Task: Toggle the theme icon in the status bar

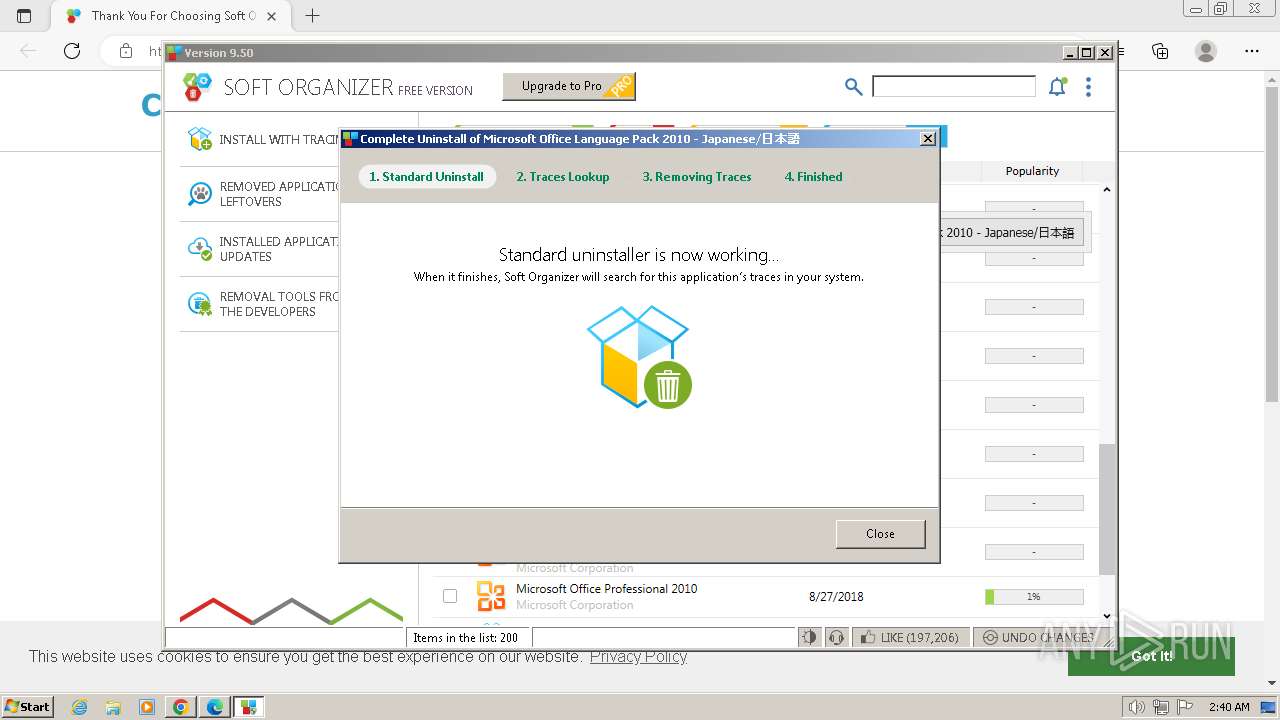Action: (x=809, y=637)
